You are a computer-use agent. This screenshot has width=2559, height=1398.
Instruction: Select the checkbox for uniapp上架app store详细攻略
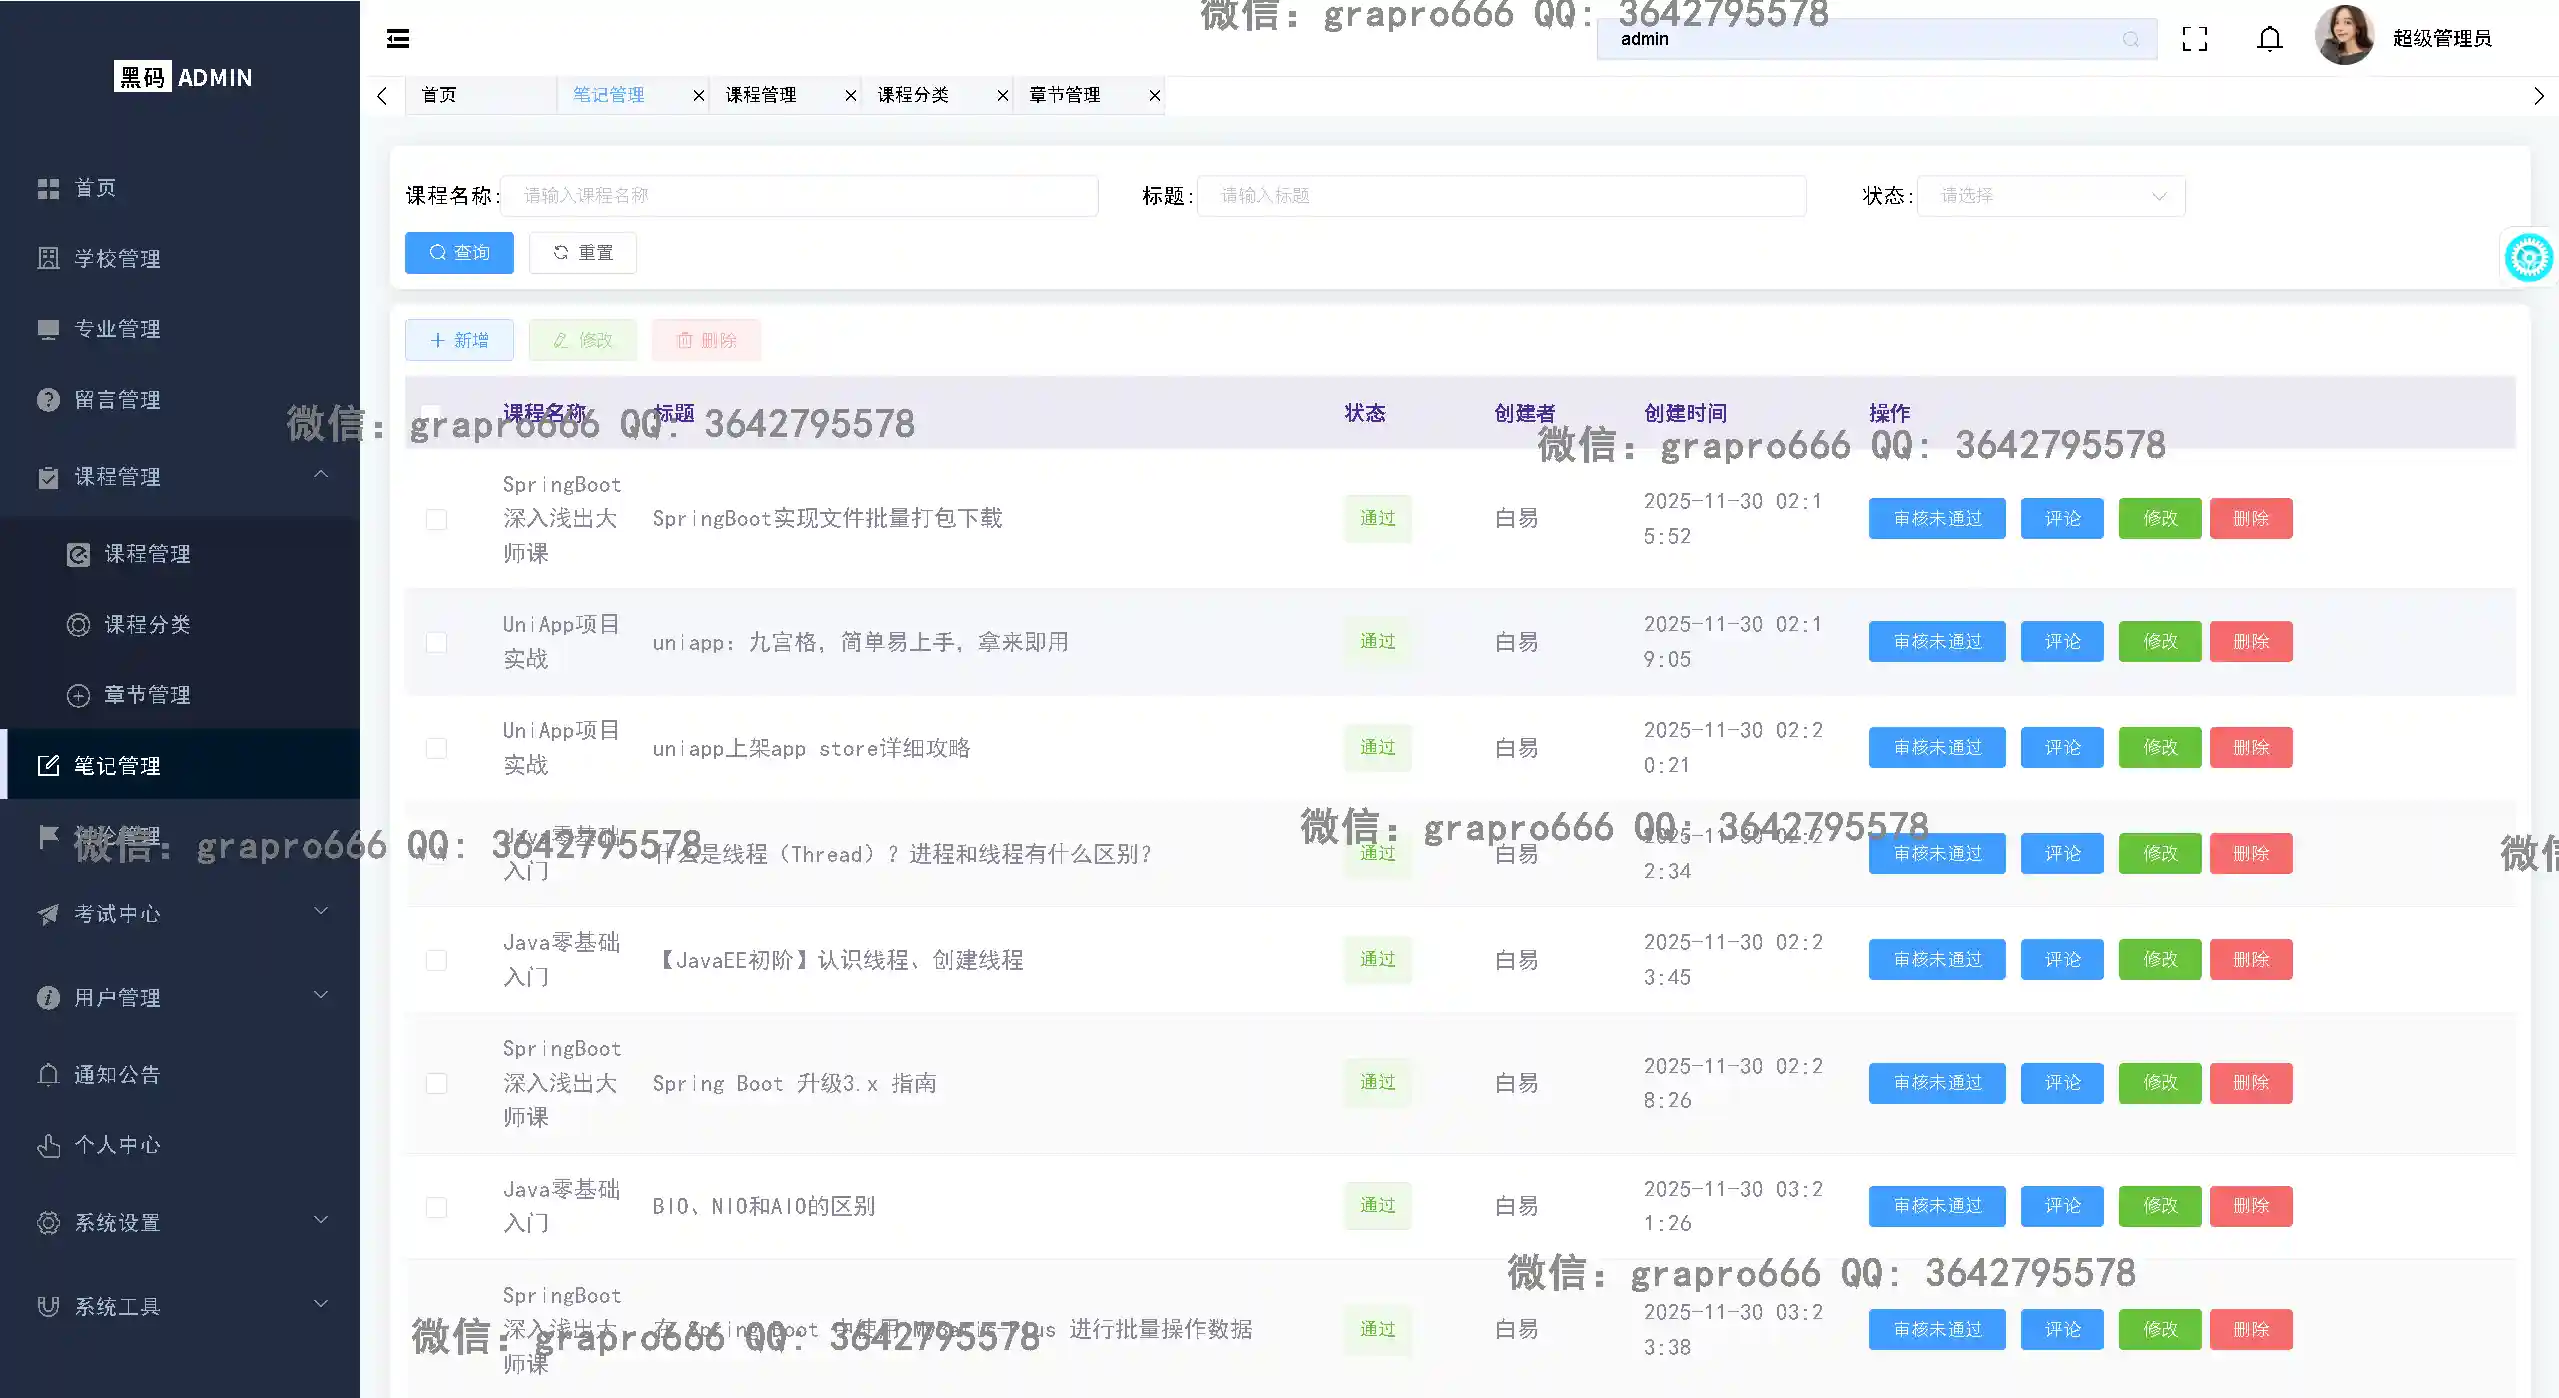(436, 748)
